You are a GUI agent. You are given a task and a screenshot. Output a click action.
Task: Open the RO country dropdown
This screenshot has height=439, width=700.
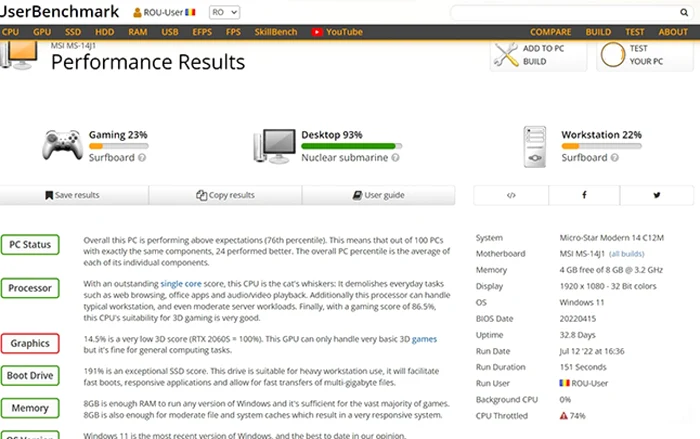225,13
